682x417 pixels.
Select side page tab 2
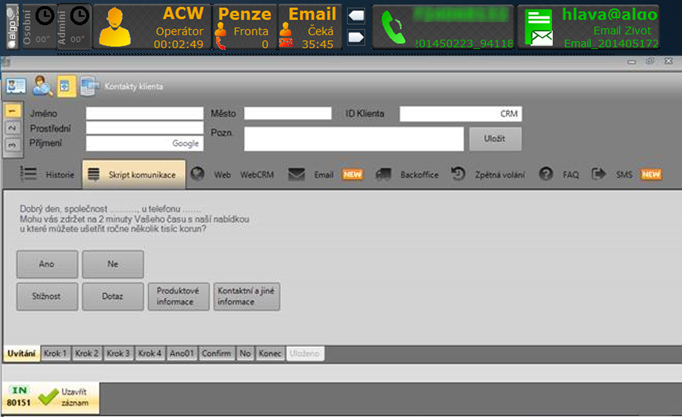point(12,128)
